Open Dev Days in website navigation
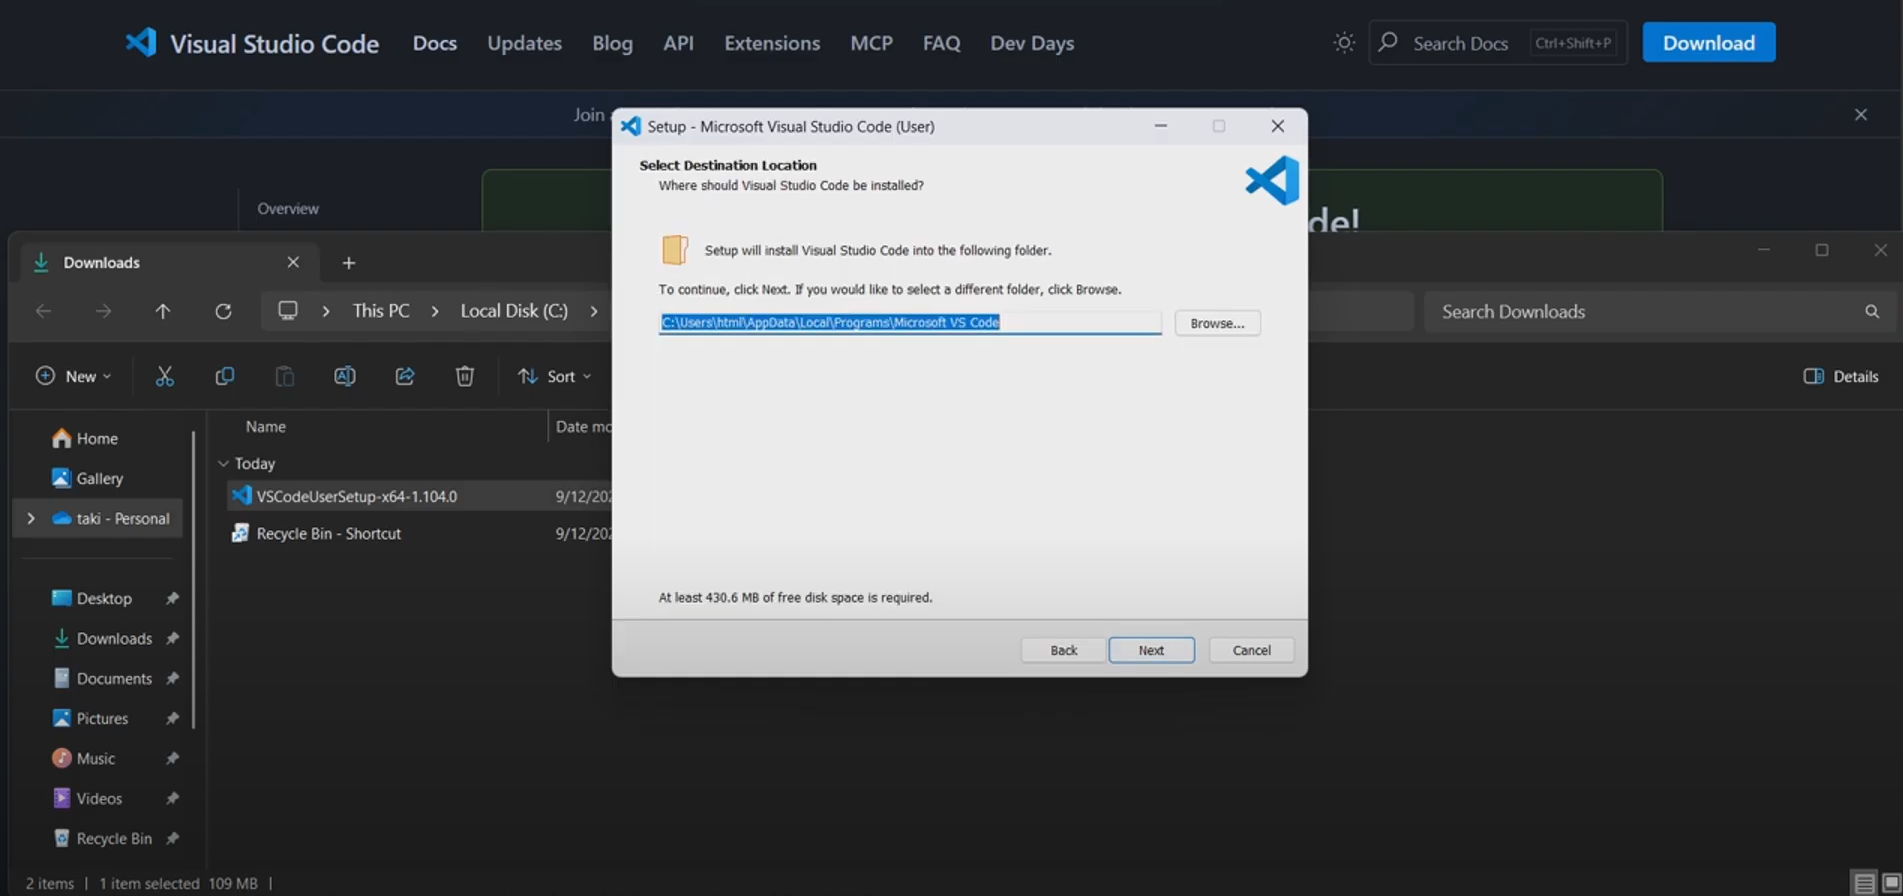Screen dimensions: 1903x896 [1032, 43]
